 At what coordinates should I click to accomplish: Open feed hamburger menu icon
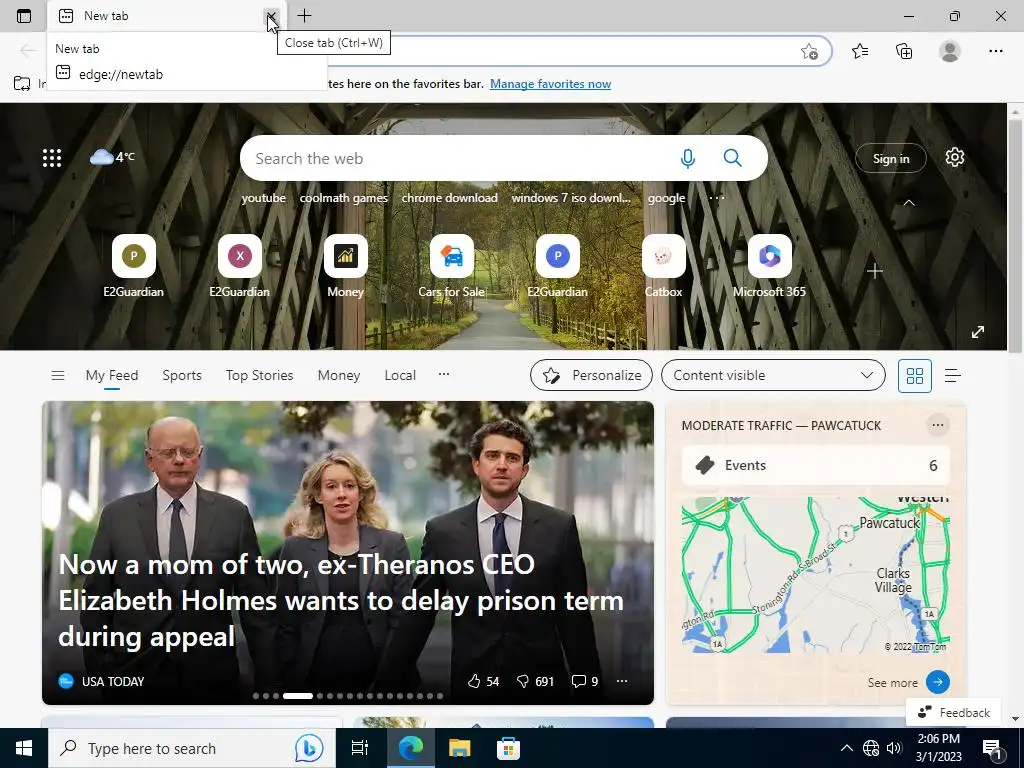tap(57, 376)
